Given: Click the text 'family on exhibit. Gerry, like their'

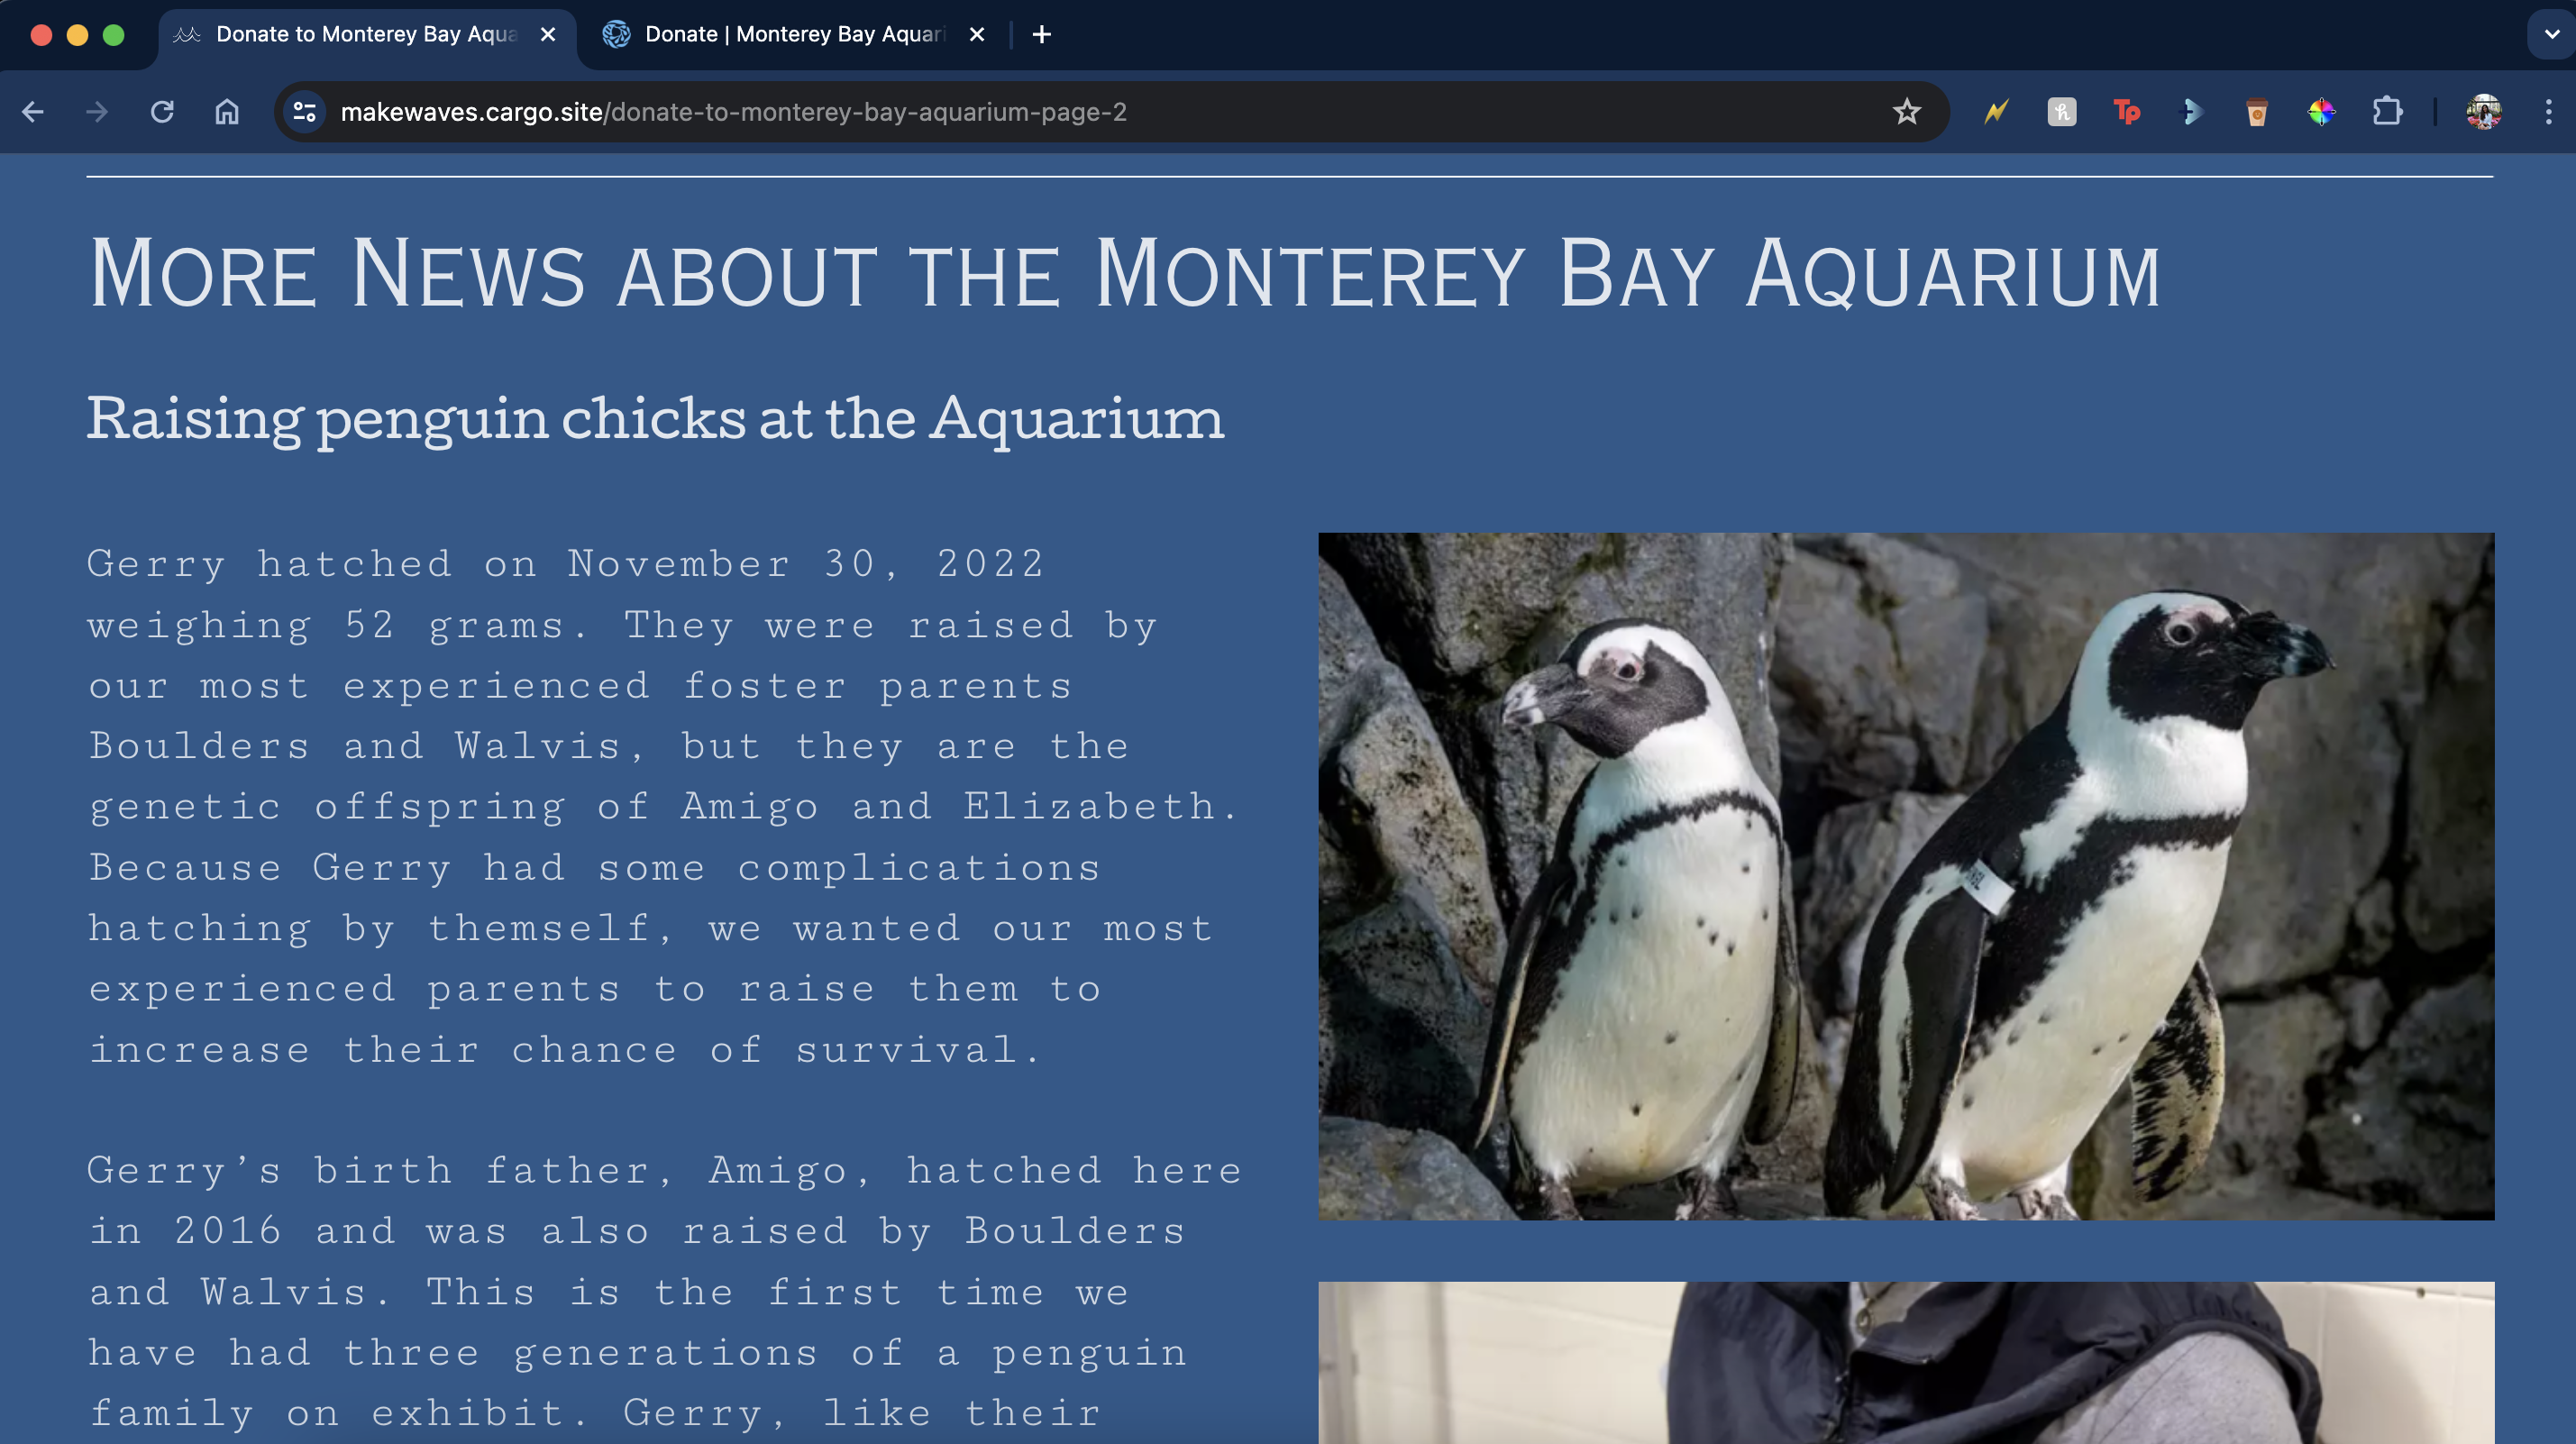Looking at the screenshot, I should click(x=595, y=1414).
